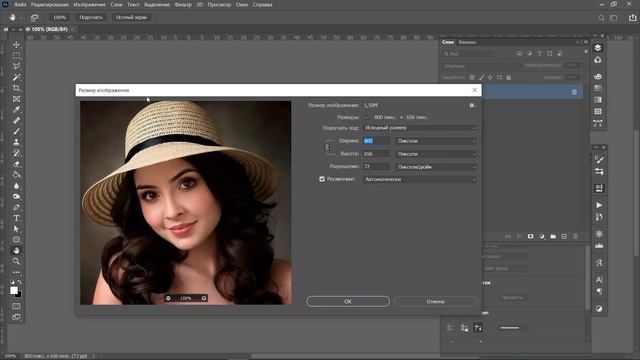The image size is (640, 360).
Task: Toggle lock position in Layers panel
Action: pos(490,77)
